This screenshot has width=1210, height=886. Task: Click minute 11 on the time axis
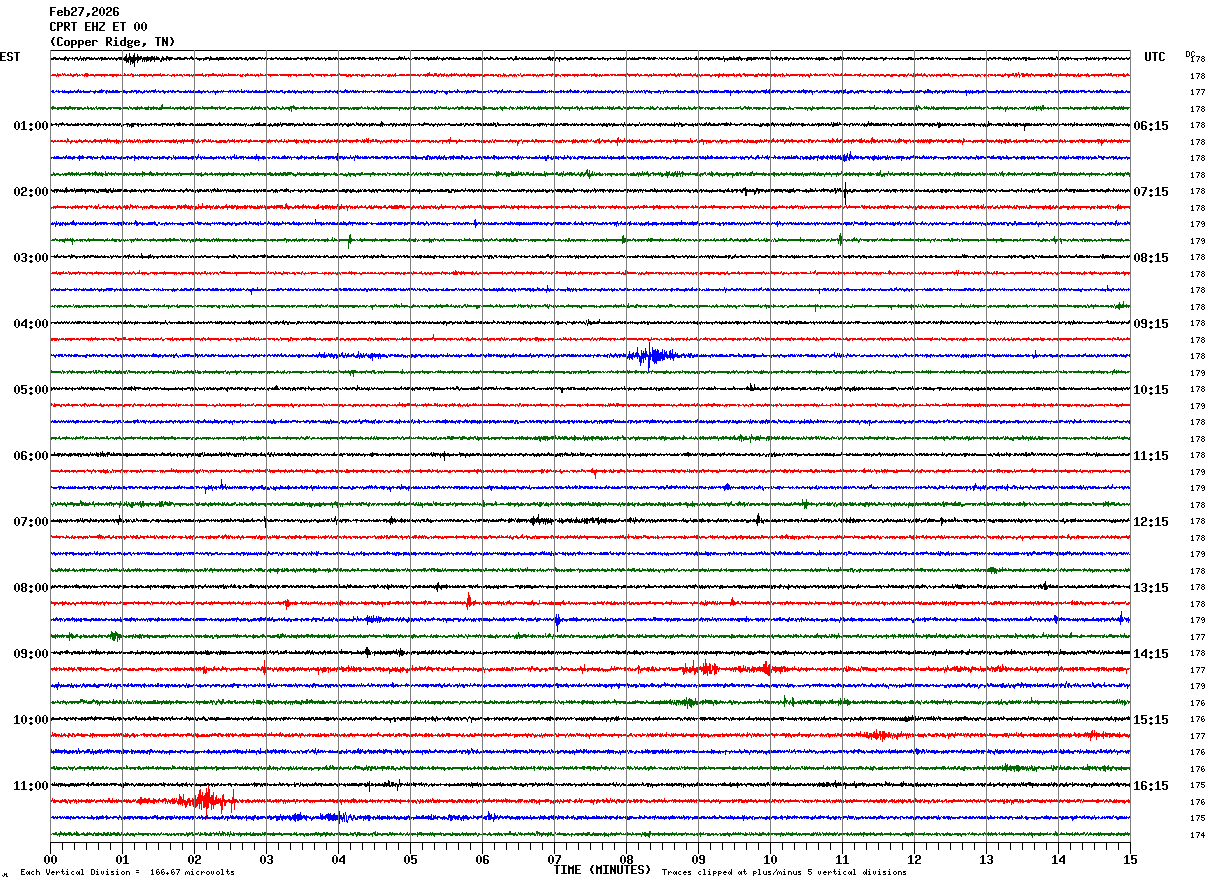[x=842, y=859]
